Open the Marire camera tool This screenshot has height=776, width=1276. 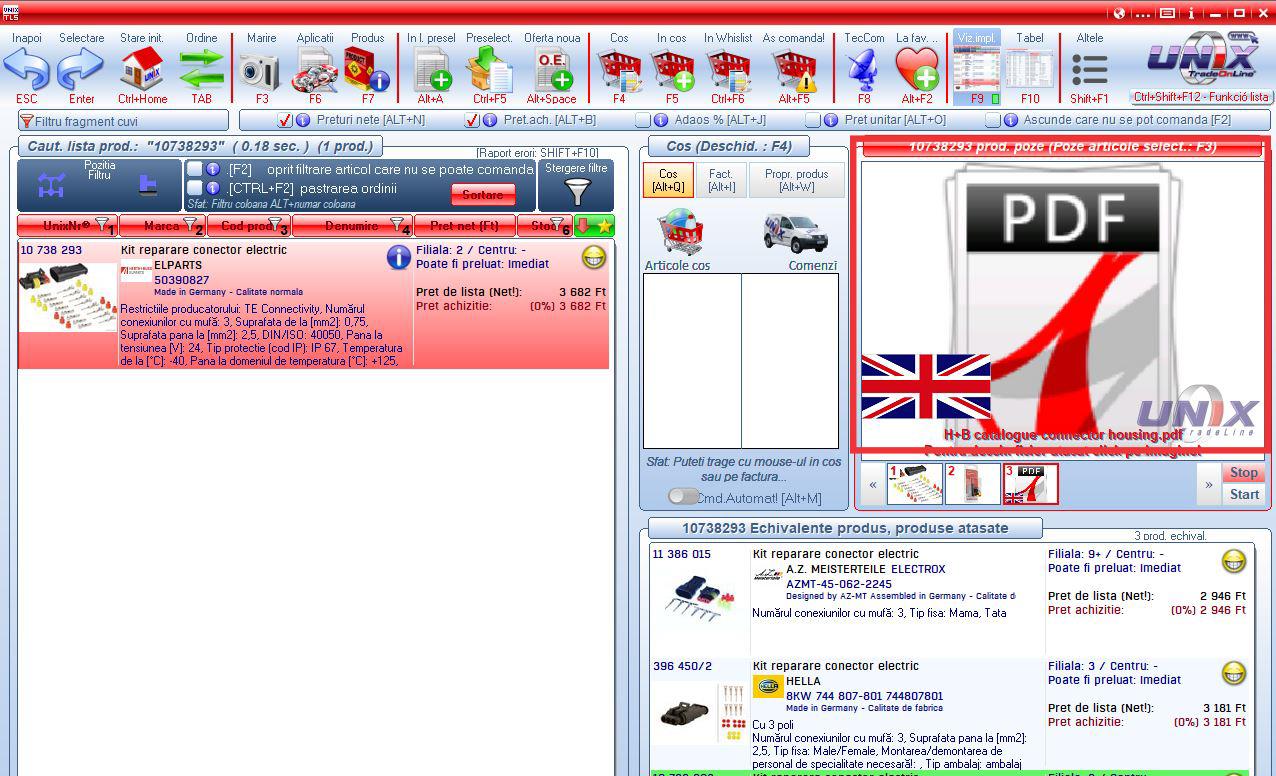point(261,69)
